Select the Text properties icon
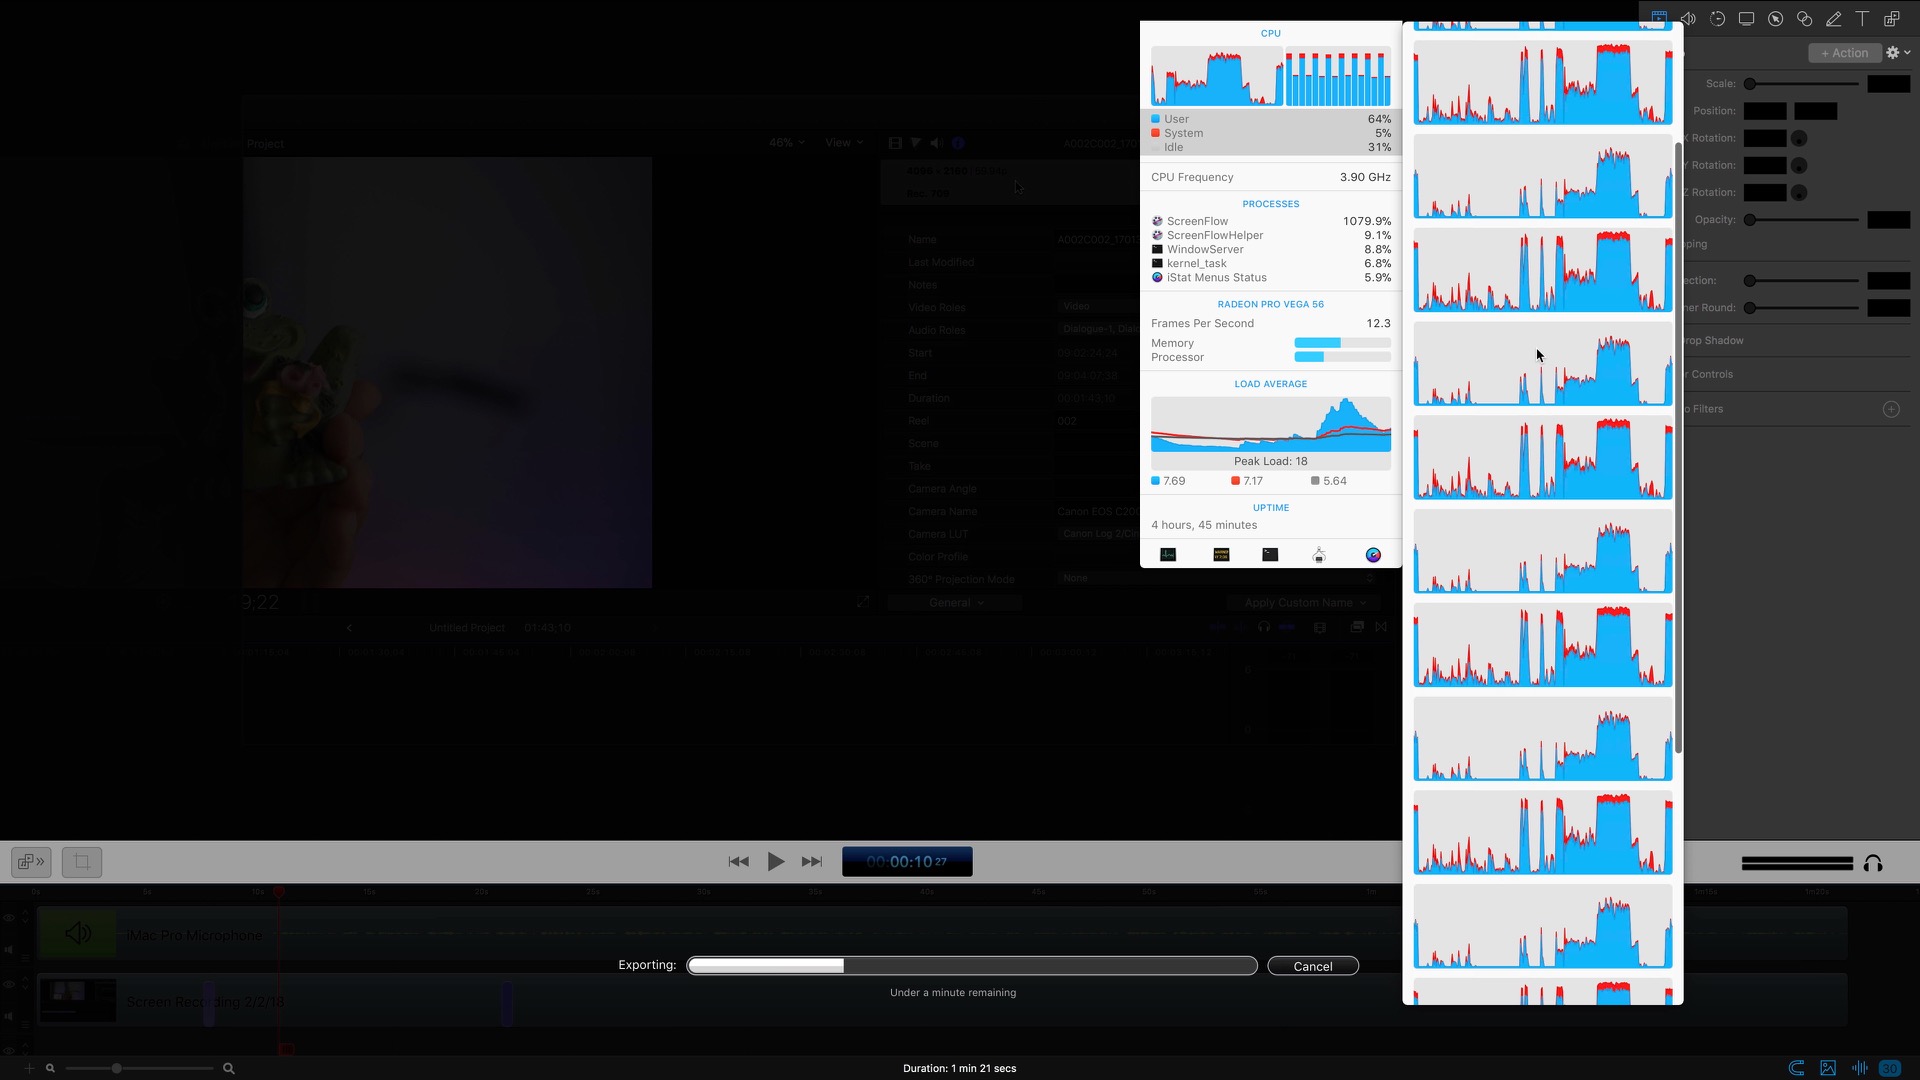Viewport: 1920px width, 1080px height. pyautogui.click(x=1862, y=19)
